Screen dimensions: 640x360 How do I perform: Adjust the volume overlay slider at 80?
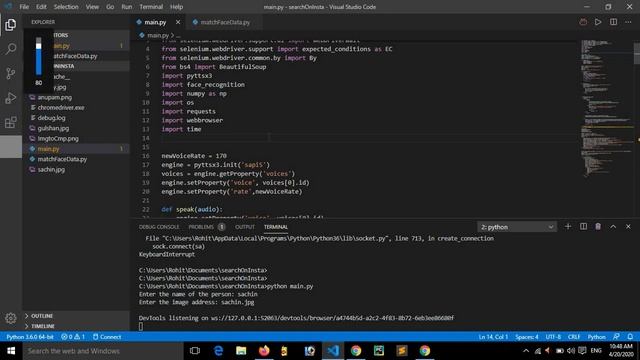(x=38, y=56)
